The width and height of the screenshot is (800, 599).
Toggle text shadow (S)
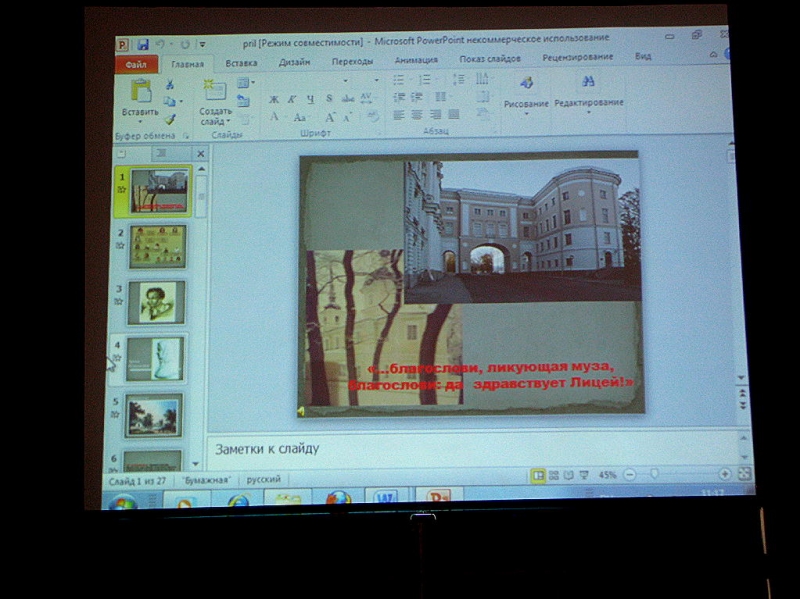pos(329,98)
